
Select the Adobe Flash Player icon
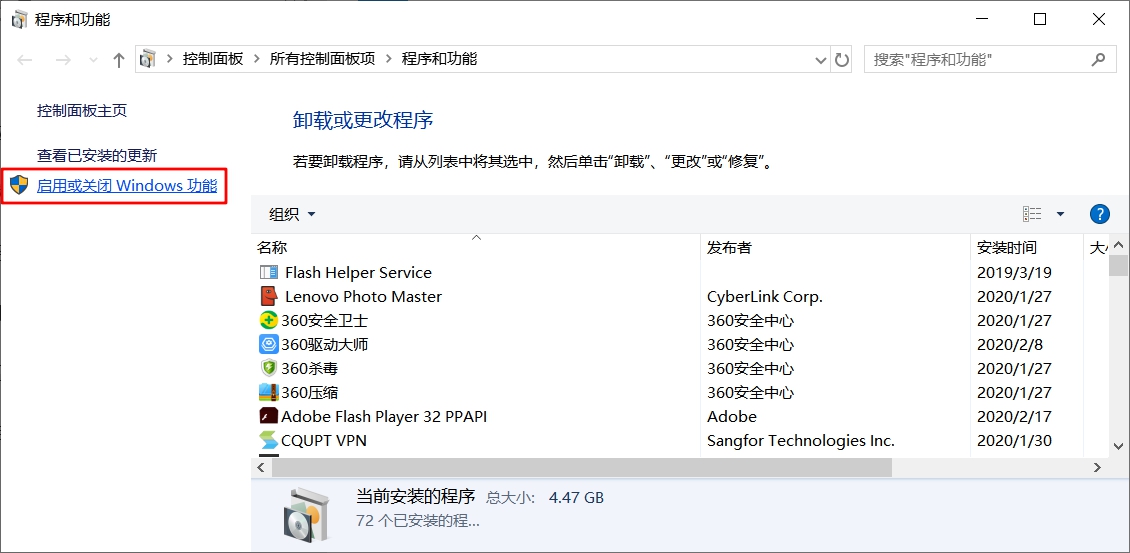click(269, 416)
